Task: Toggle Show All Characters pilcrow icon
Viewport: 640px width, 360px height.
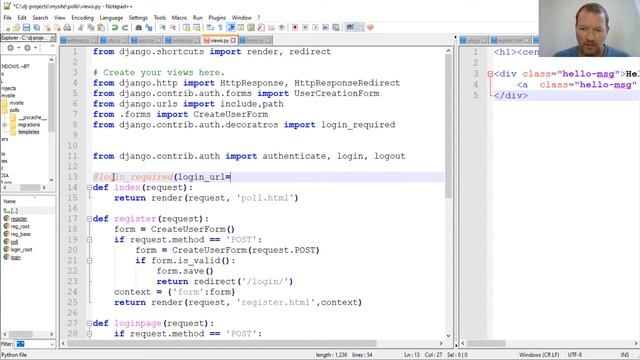Action: coord(220,27)
